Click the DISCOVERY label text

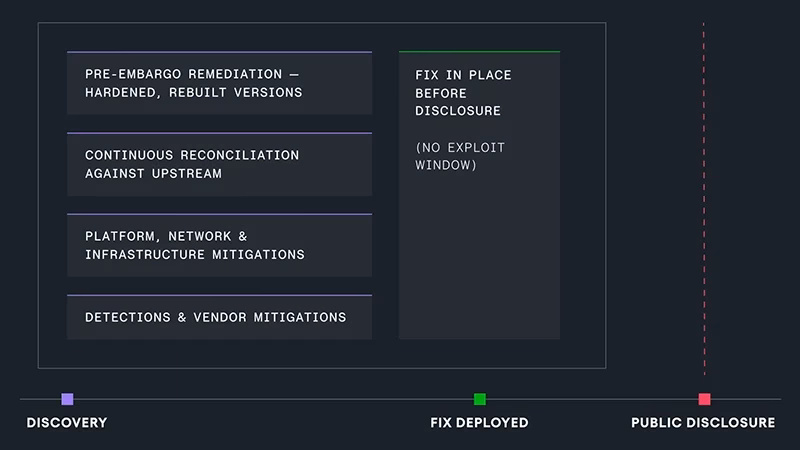(x=67, y=422)
